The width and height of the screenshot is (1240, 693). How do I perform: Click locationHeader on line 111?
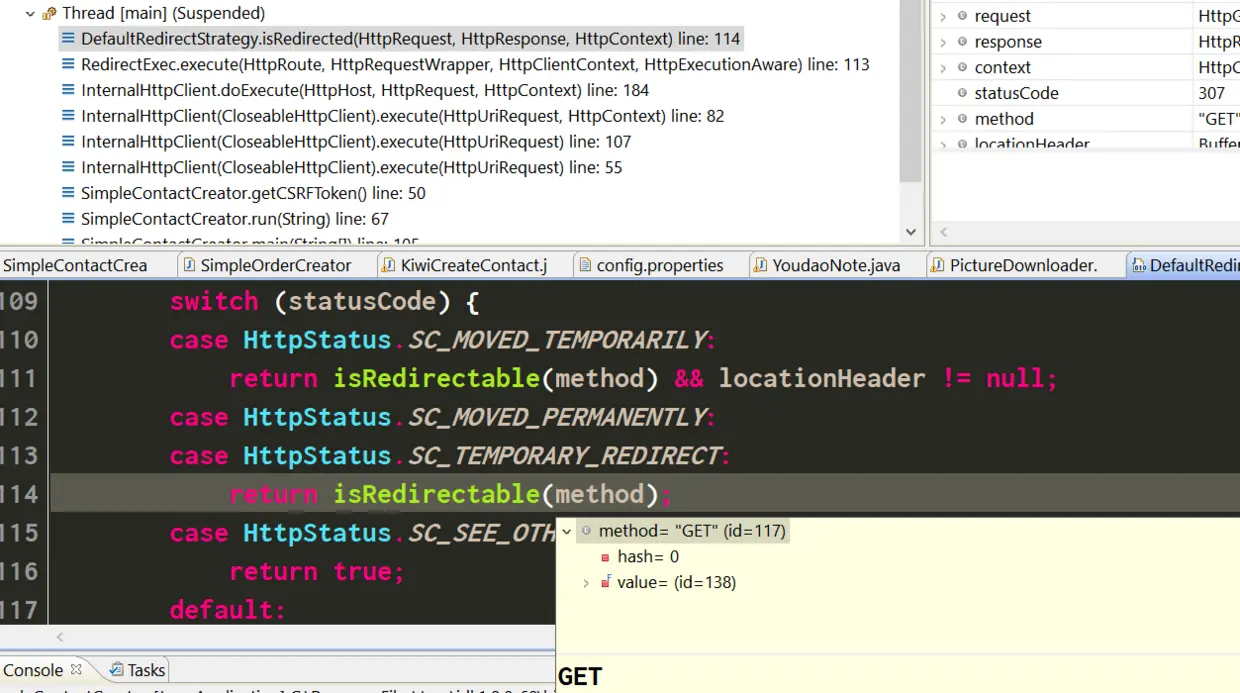822,378
